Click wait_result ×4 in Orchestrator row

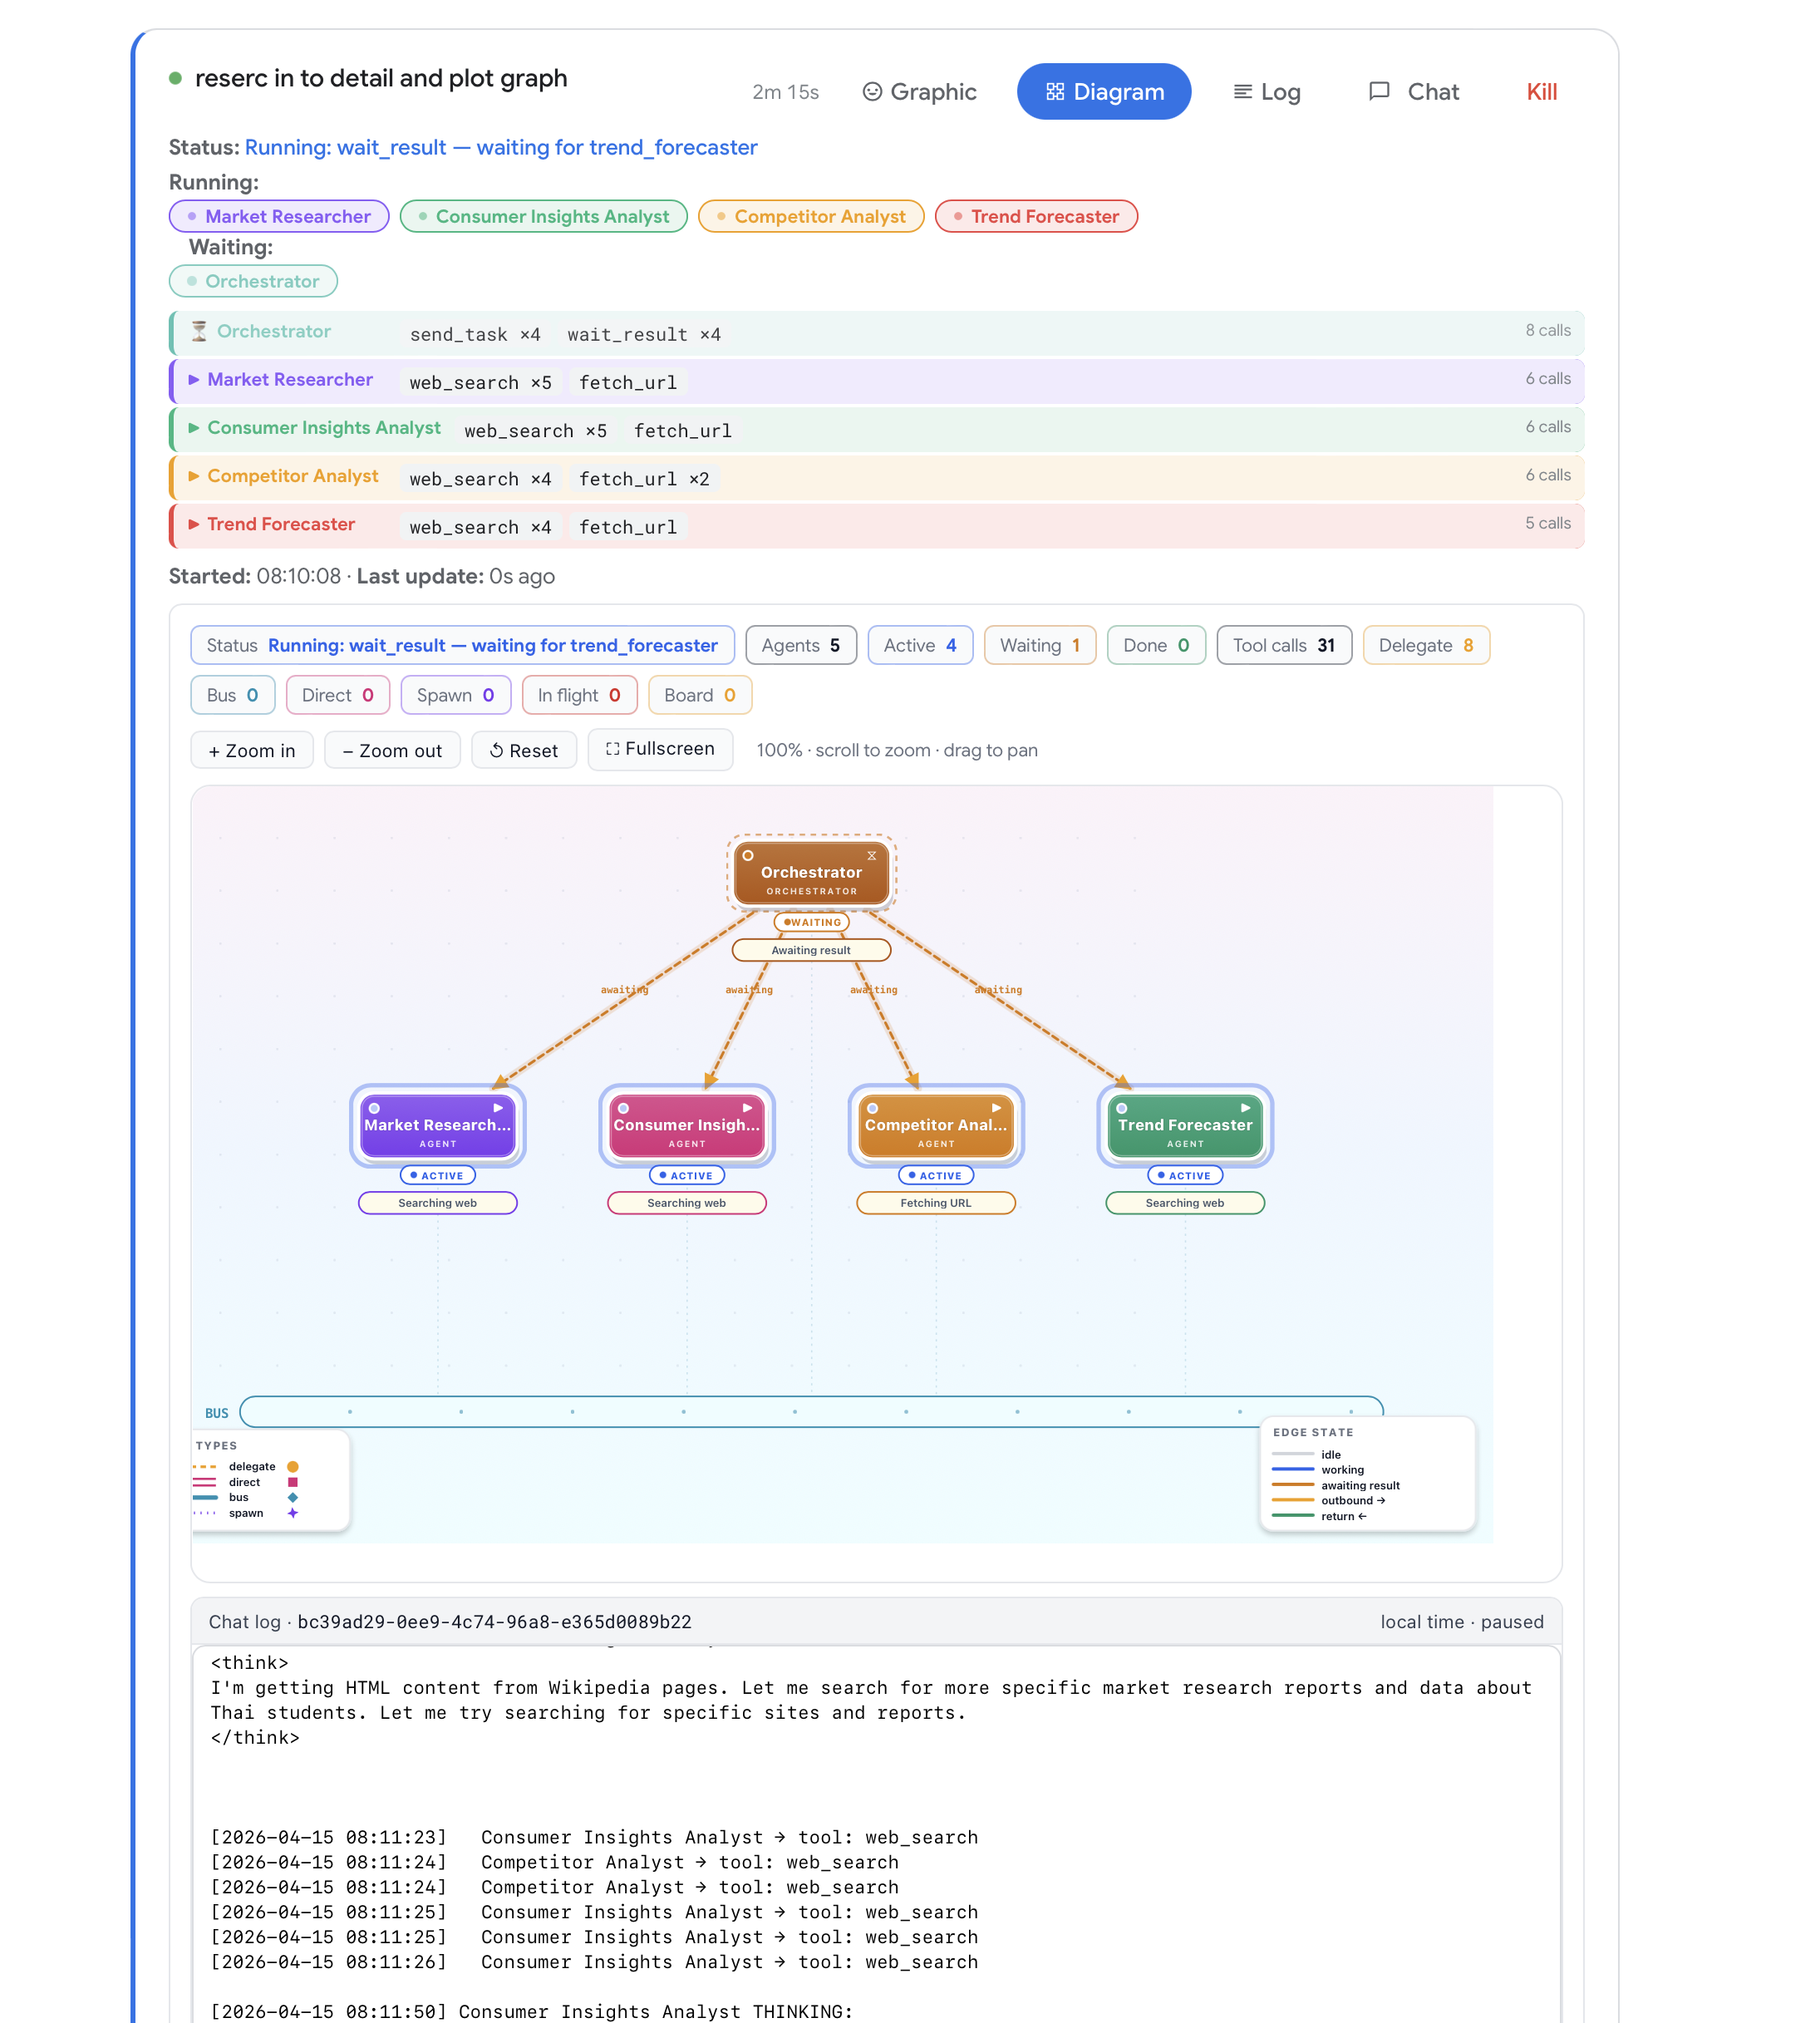644,334
